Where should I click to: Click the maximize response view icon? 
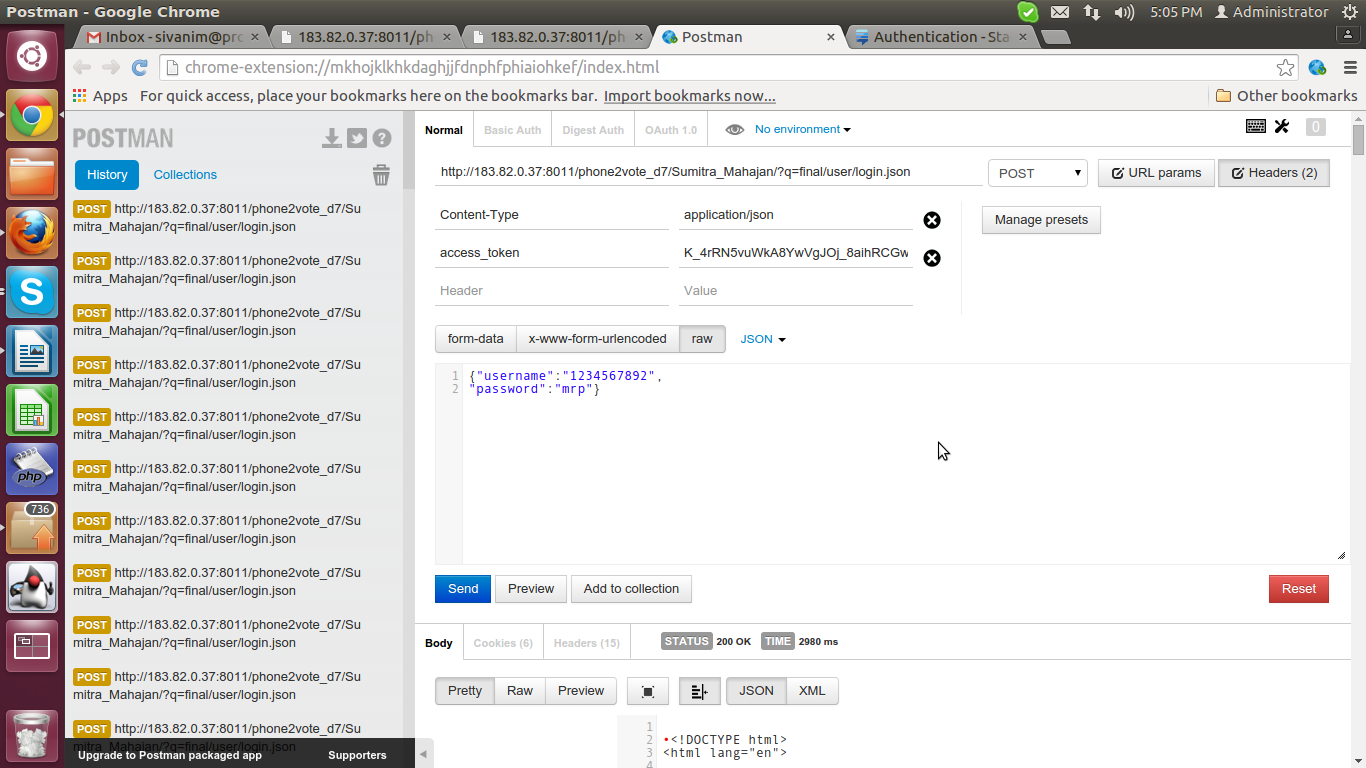click(x=647, y=691)
